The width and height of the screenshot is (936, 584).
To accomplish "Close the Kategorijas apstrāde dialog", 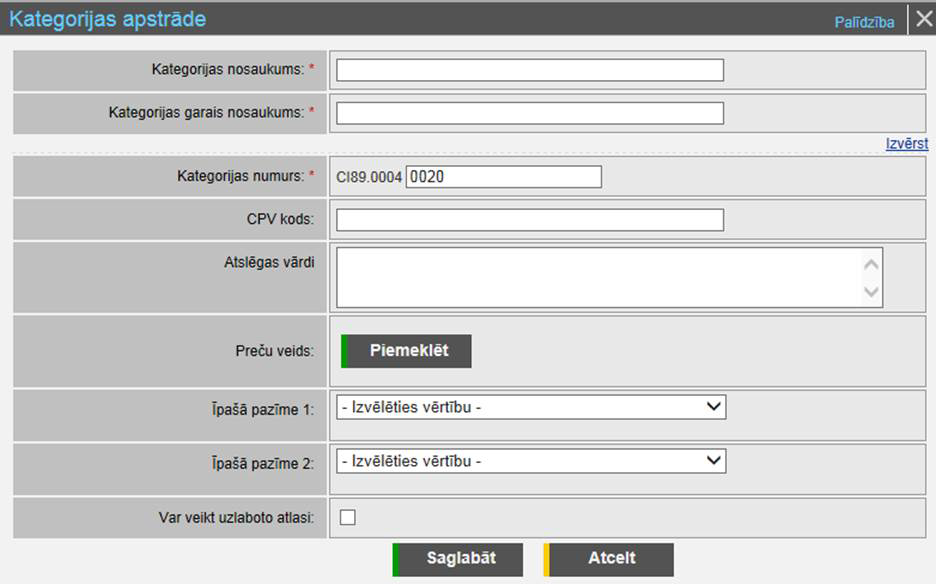I will point(922,20).
